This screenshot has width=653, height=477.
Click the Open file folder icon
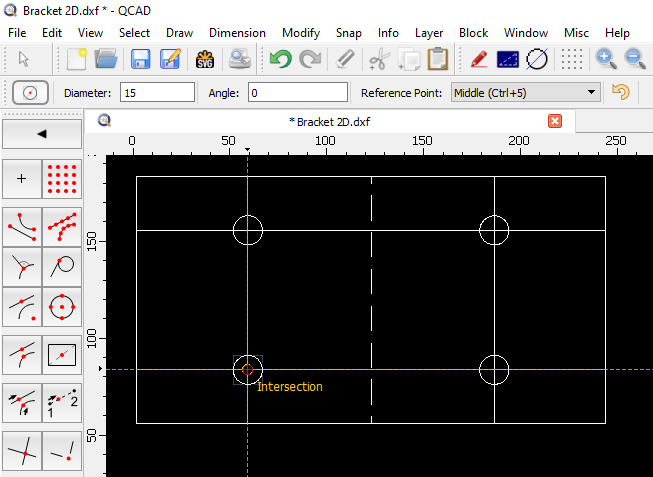pyautogui.click(x=107, y=59)
